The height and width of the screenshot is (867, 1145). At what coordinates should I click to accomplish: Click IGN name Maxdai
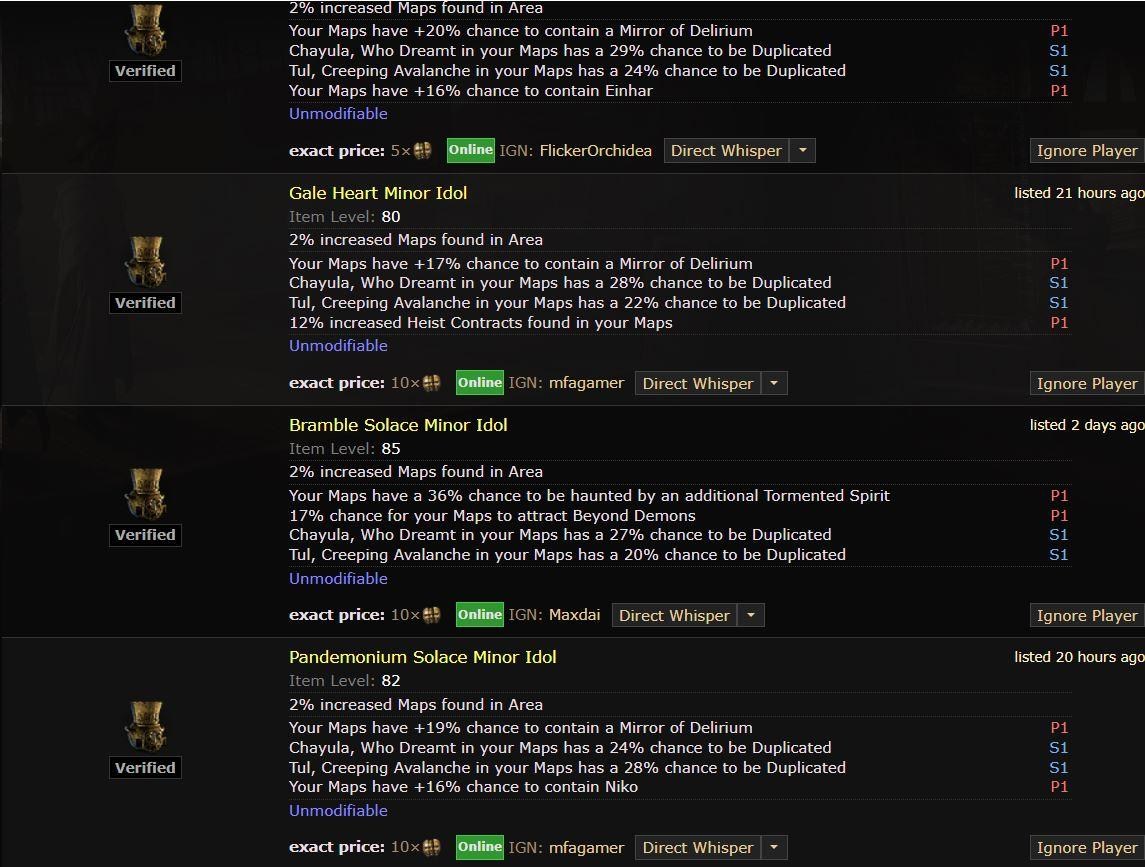(575, 615)
